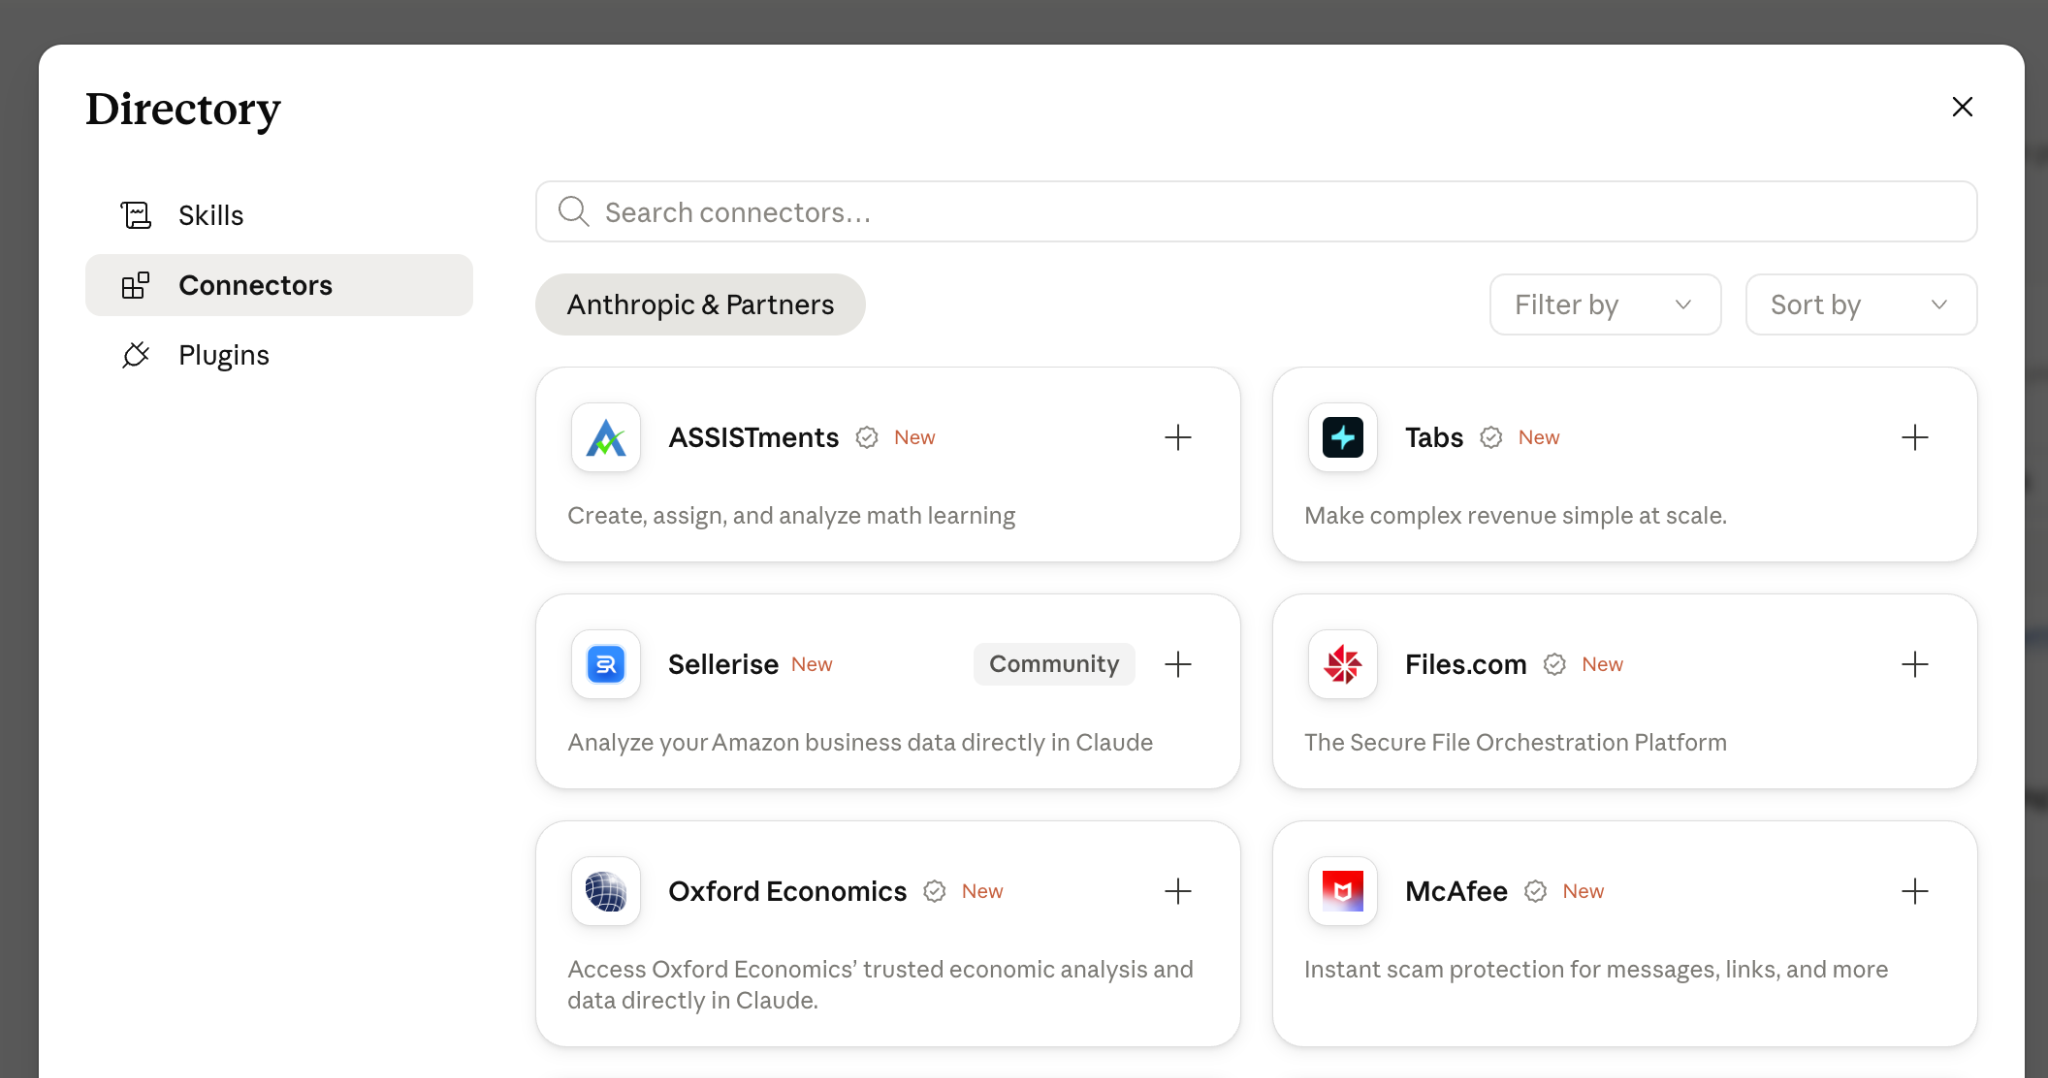Click the Community tag on Sellerise
This screenshot has width=2048, height=1078.
click(1054, 664)
